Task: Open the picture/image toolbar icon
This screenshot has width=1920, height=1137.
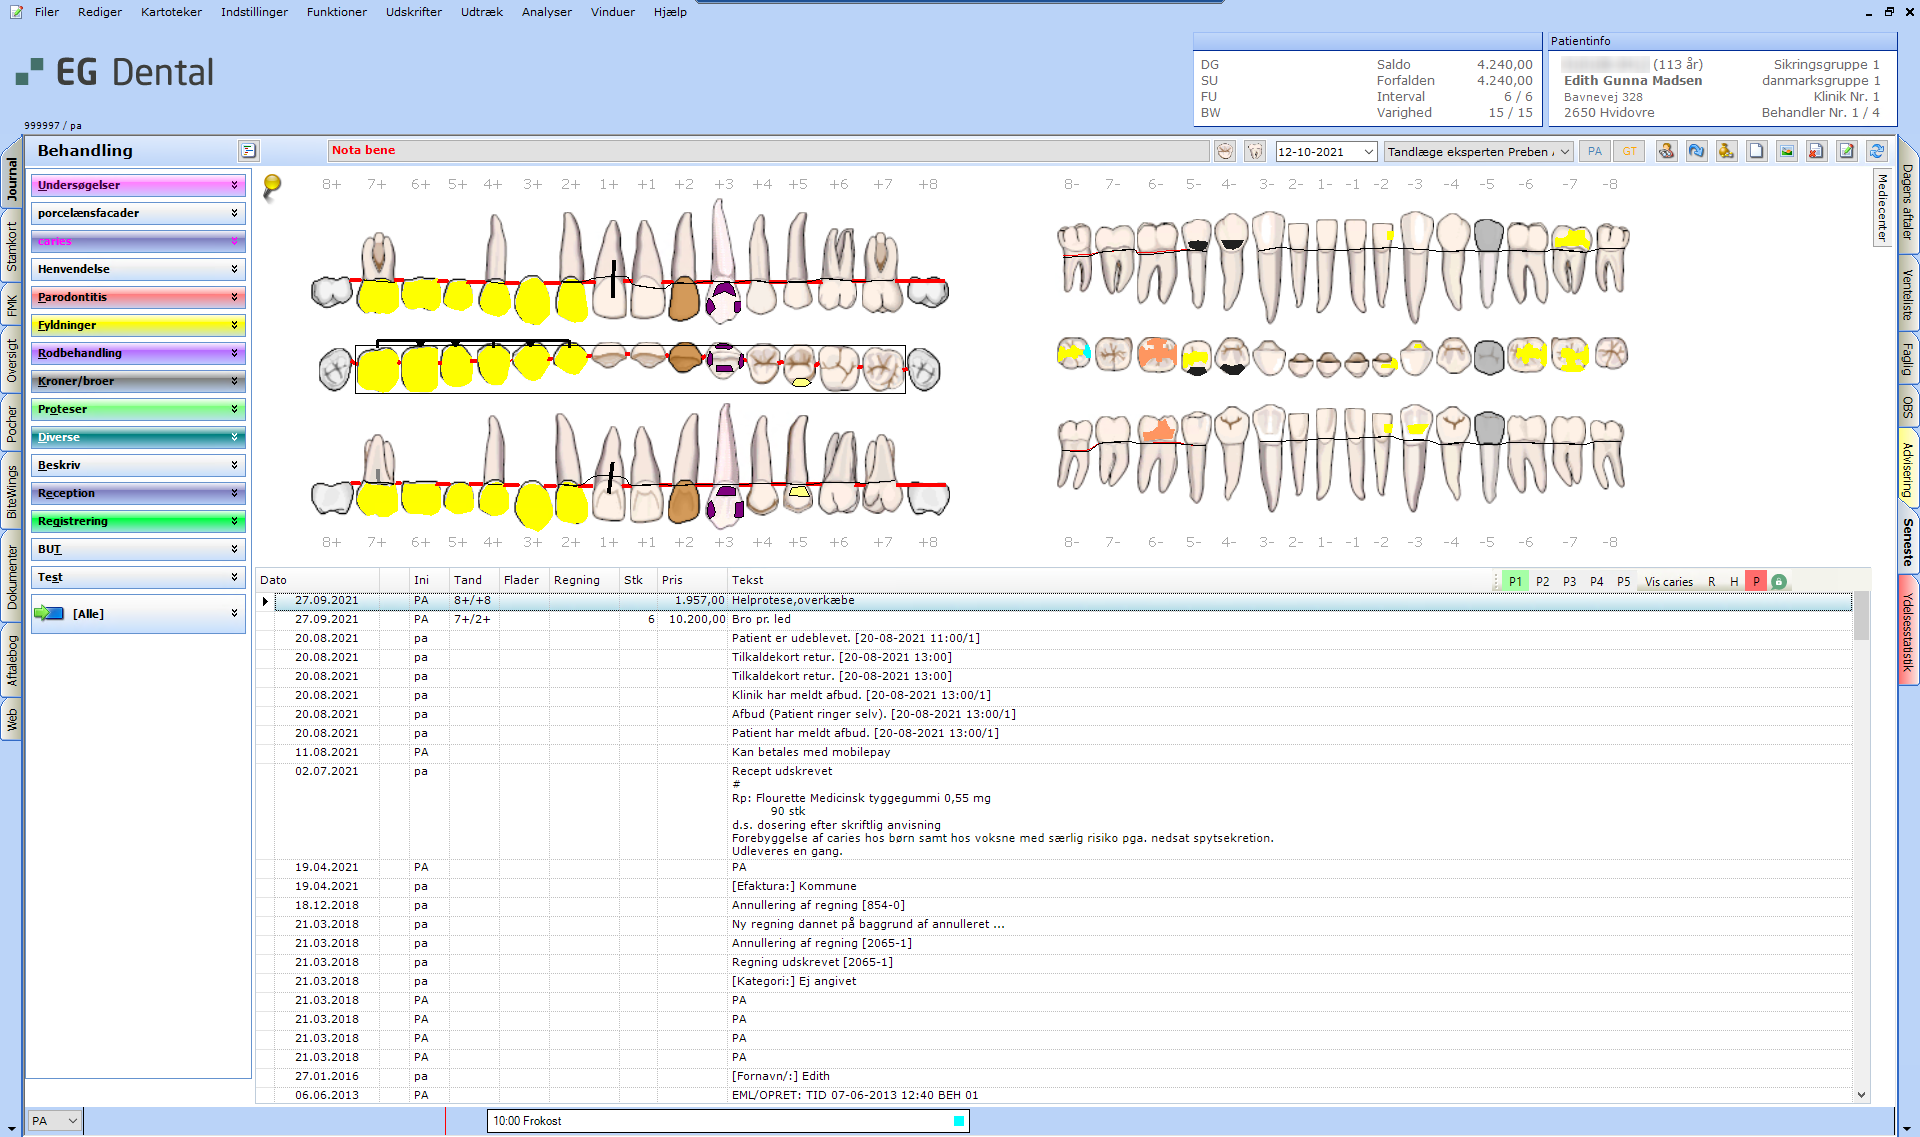Action: tap(1786, 151)
